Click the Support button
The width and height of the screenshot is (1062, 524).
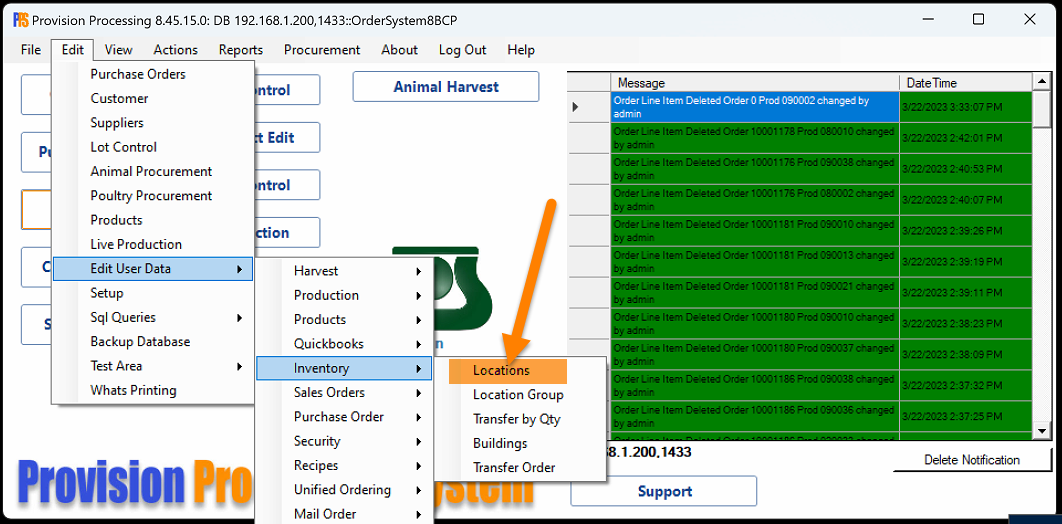pyautogui.click(x=664, y=492)
